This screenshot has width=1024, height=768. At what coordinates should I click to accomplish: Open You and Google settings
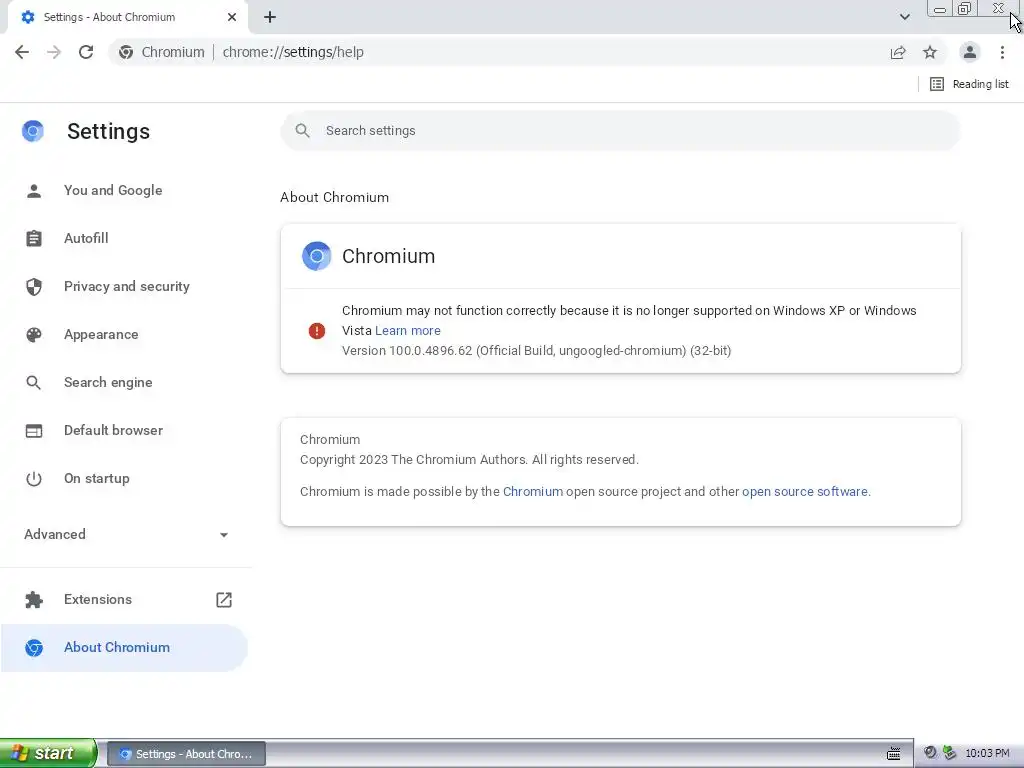point(124,191)
